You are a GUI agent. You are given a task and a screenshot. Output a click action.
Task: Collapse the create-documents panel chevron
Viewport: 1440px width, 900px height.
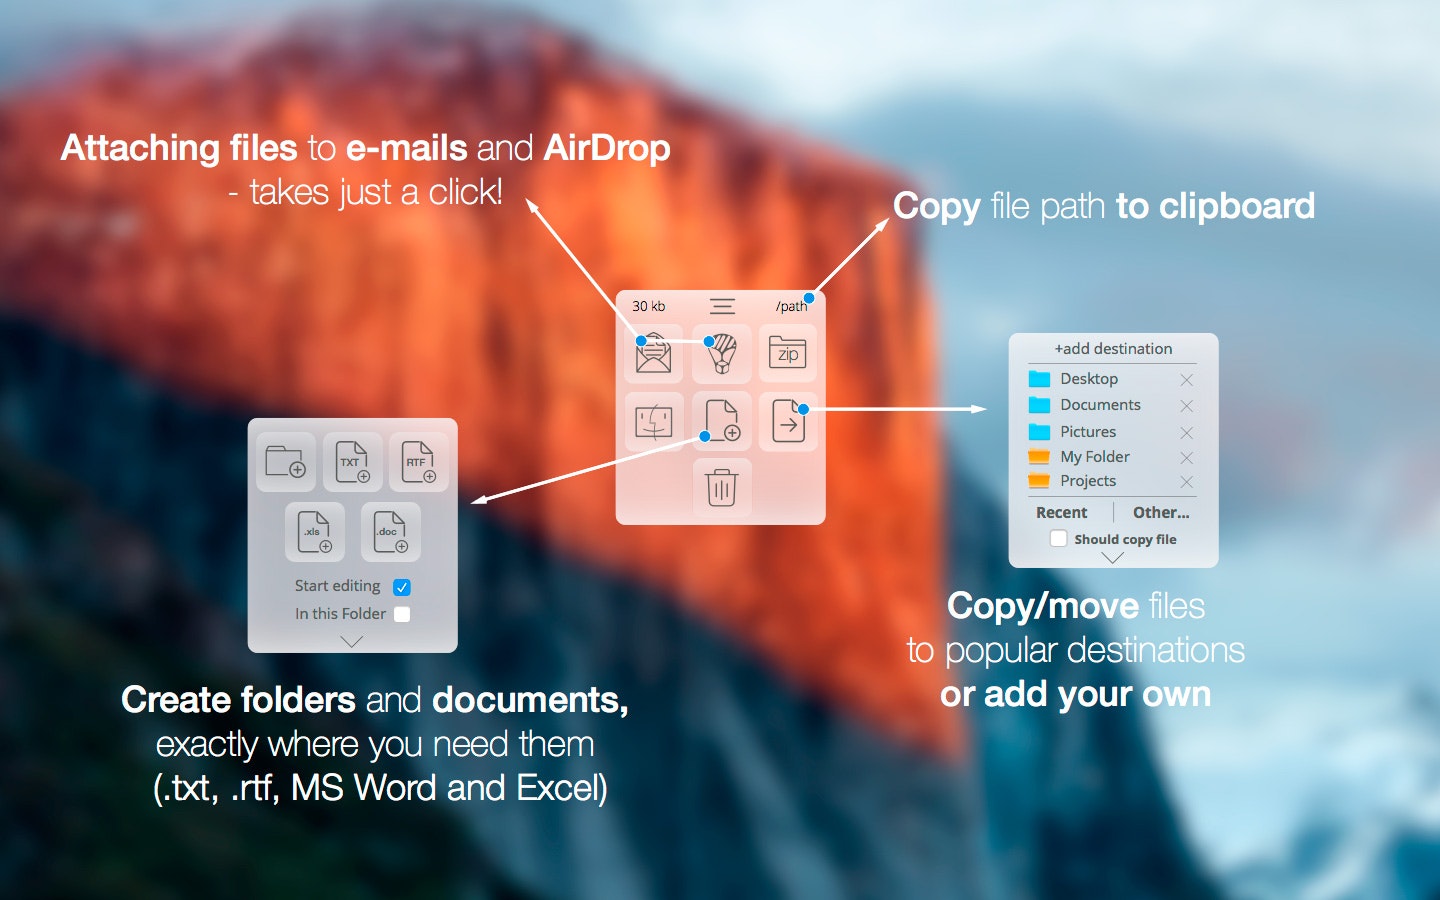[352, 642]
